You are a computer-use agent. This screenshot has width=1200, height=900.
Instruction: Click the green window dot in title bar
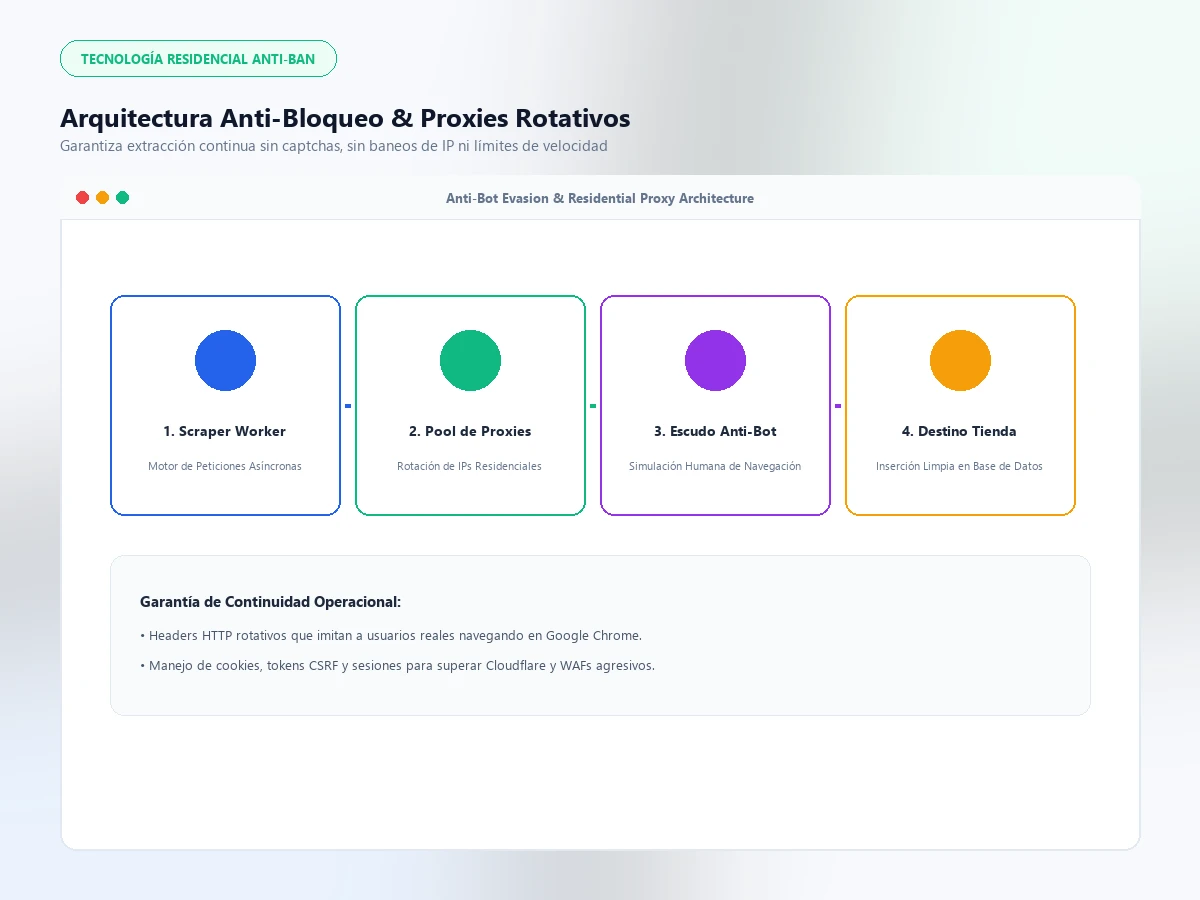122,198
